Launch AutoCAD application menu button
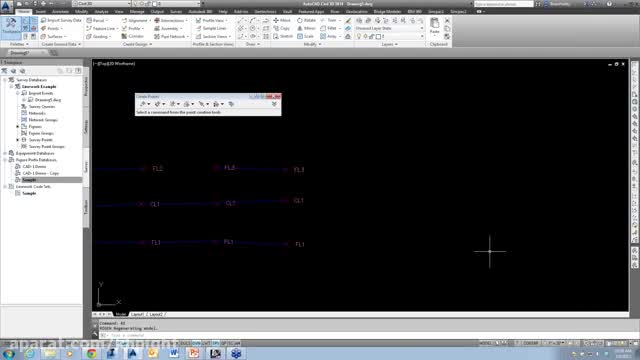Screen dimensions: 640x360 6,7
